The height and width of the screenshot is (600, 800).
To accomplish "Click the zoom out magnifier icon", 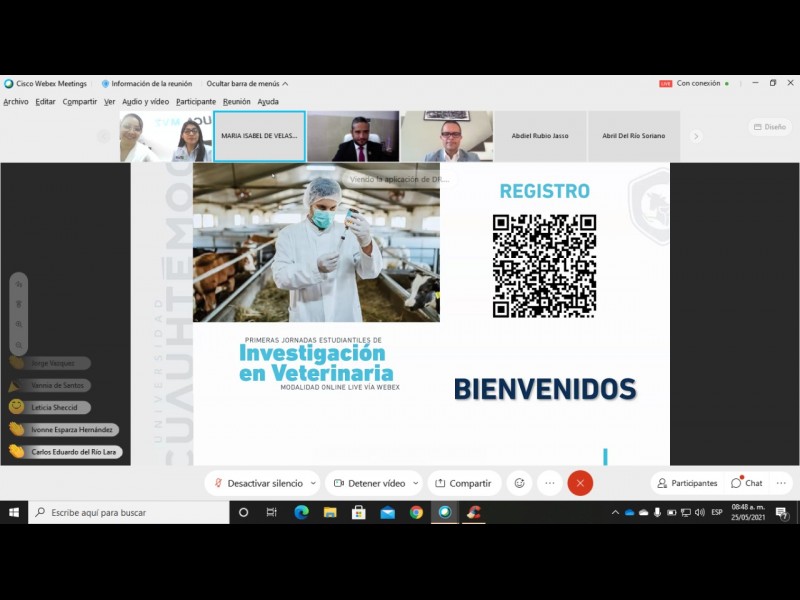I will pyautogui.click(x=18, y=345).
